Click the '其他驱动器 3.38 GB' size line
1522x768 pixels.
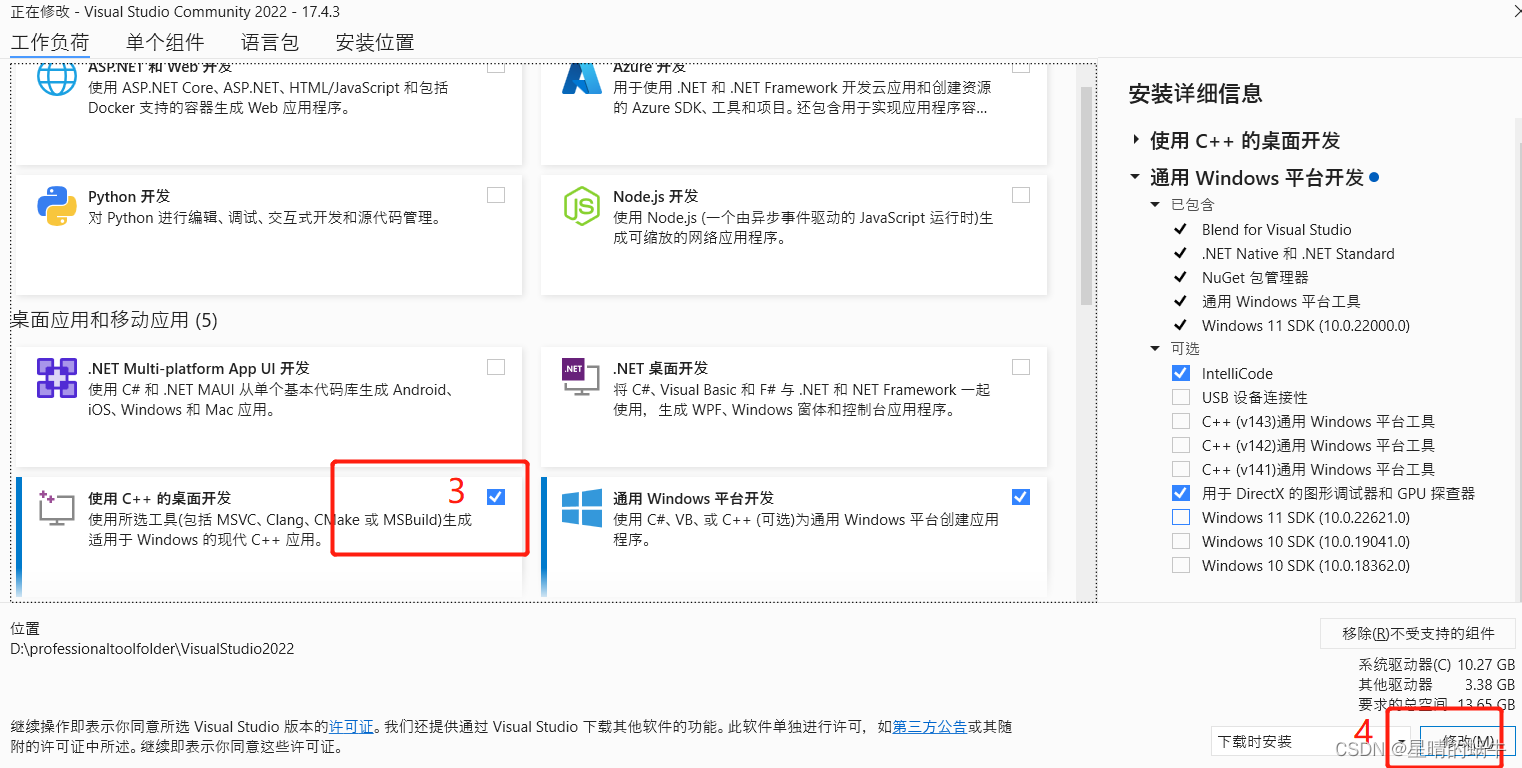pos(1437,685)
